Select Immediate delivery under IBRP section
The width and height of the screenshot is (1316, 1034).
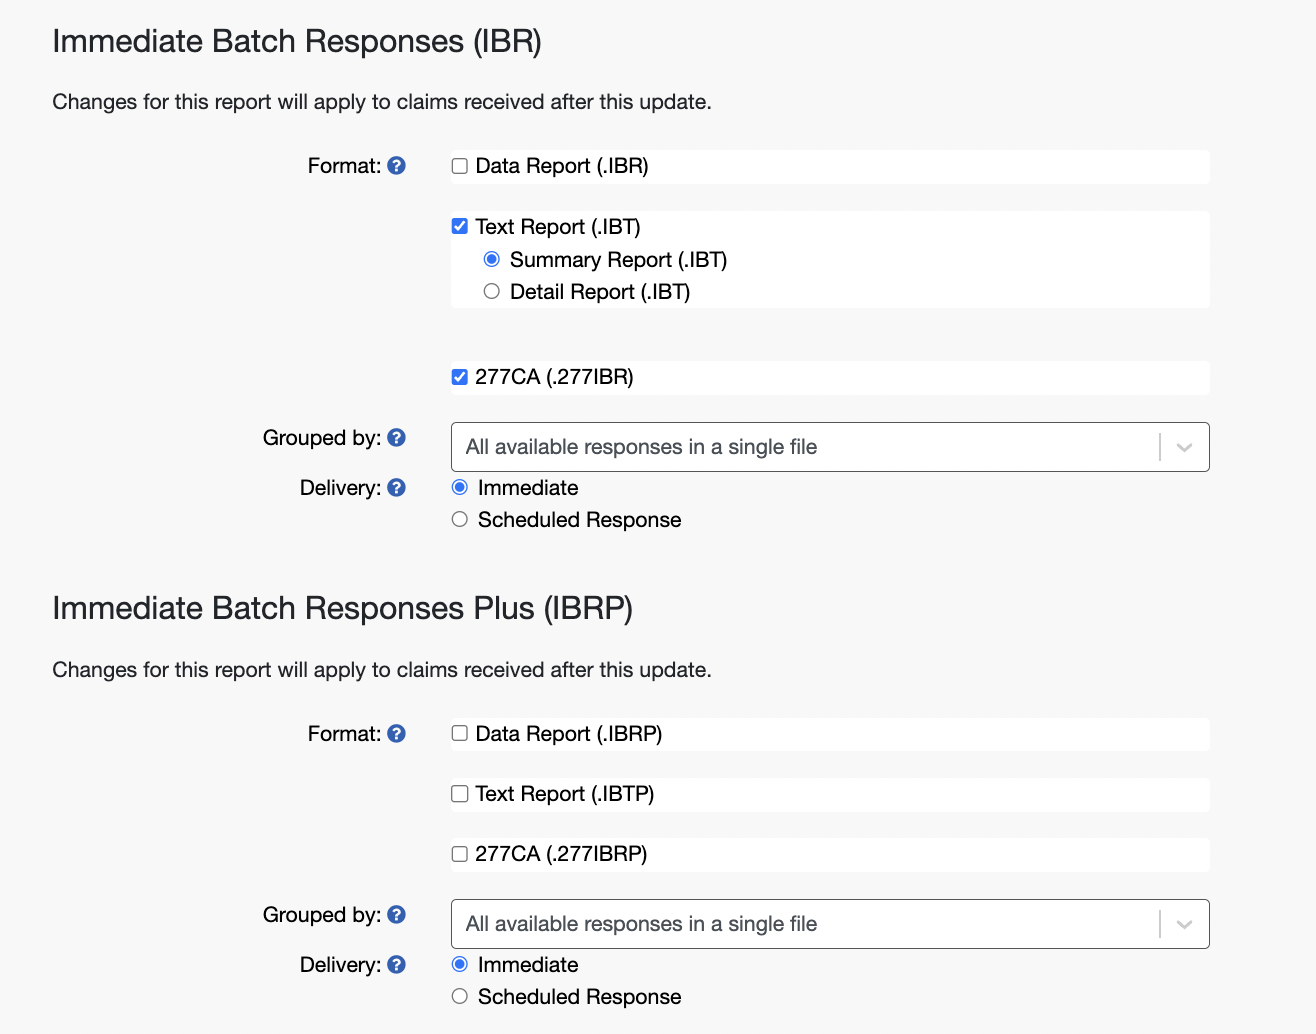click(x=460, y=965)
